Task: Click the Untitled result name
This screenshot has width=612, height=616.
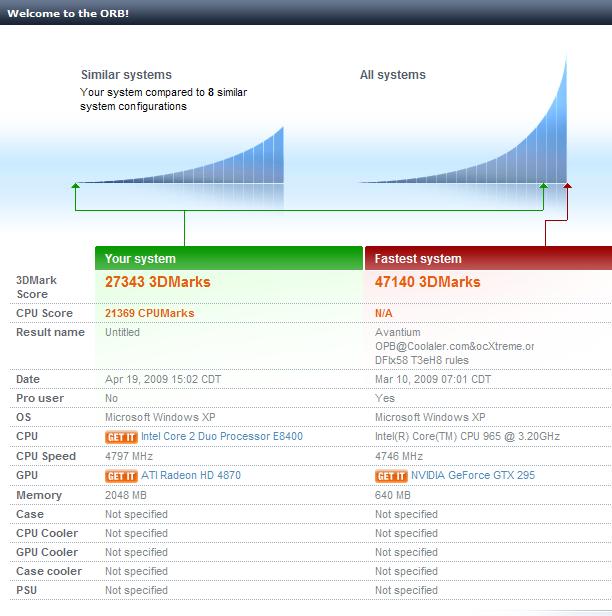Action: pyautogui.click(x=122, y=332)
